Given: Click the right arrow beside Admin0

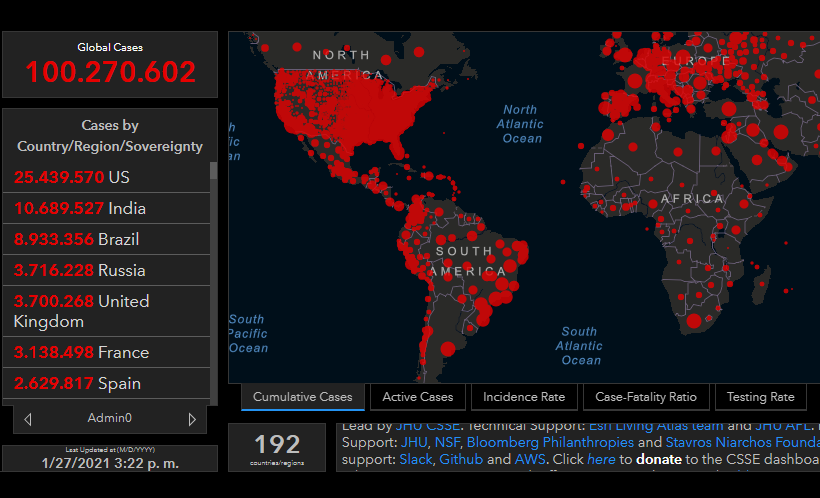Looking at the screenshot, I should [192, 419].
